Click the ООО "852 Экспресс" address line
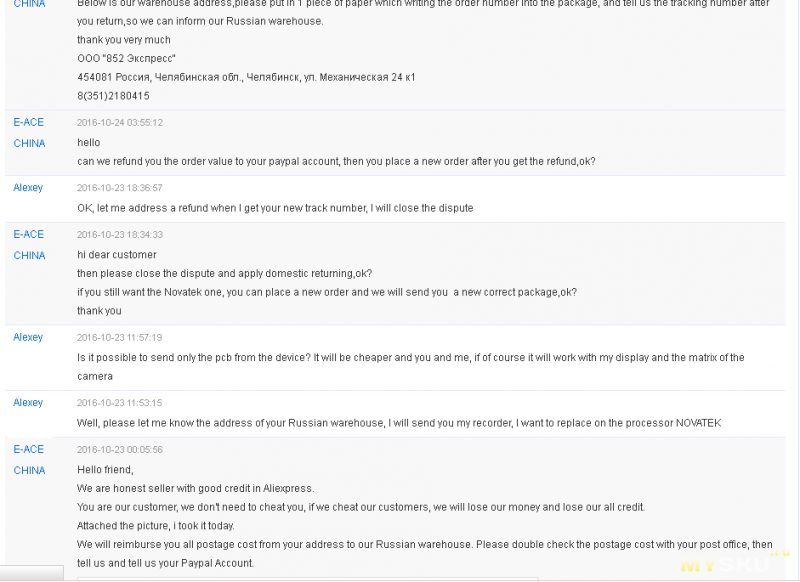The height and width of the screenshot is (582, 800). coord(127,59)
